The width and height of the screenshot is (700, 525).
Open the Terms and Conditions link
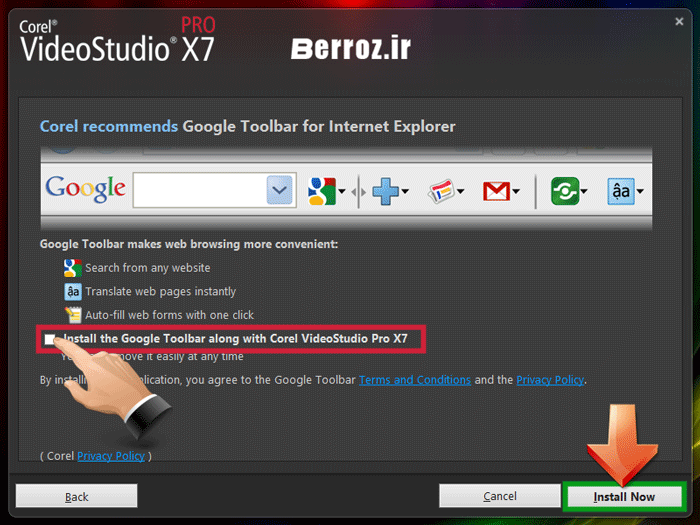point(415,380)
